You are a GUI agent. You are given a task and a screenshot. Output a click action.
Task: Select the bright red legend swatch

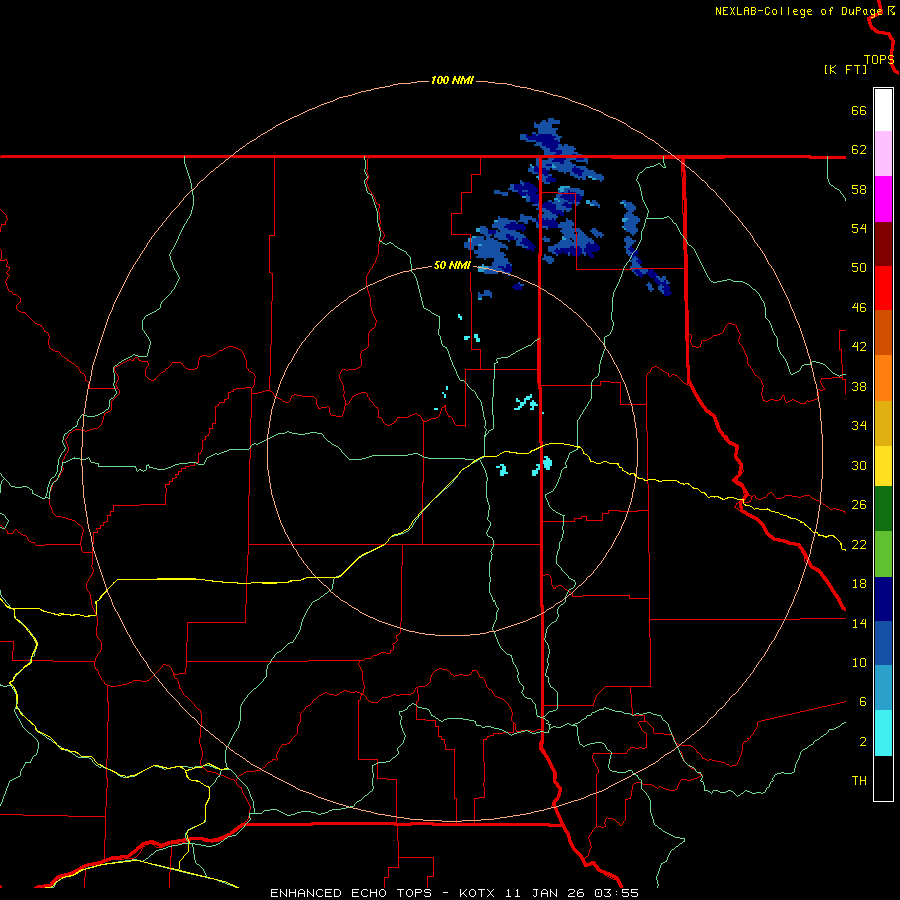(x=883, y=288)
